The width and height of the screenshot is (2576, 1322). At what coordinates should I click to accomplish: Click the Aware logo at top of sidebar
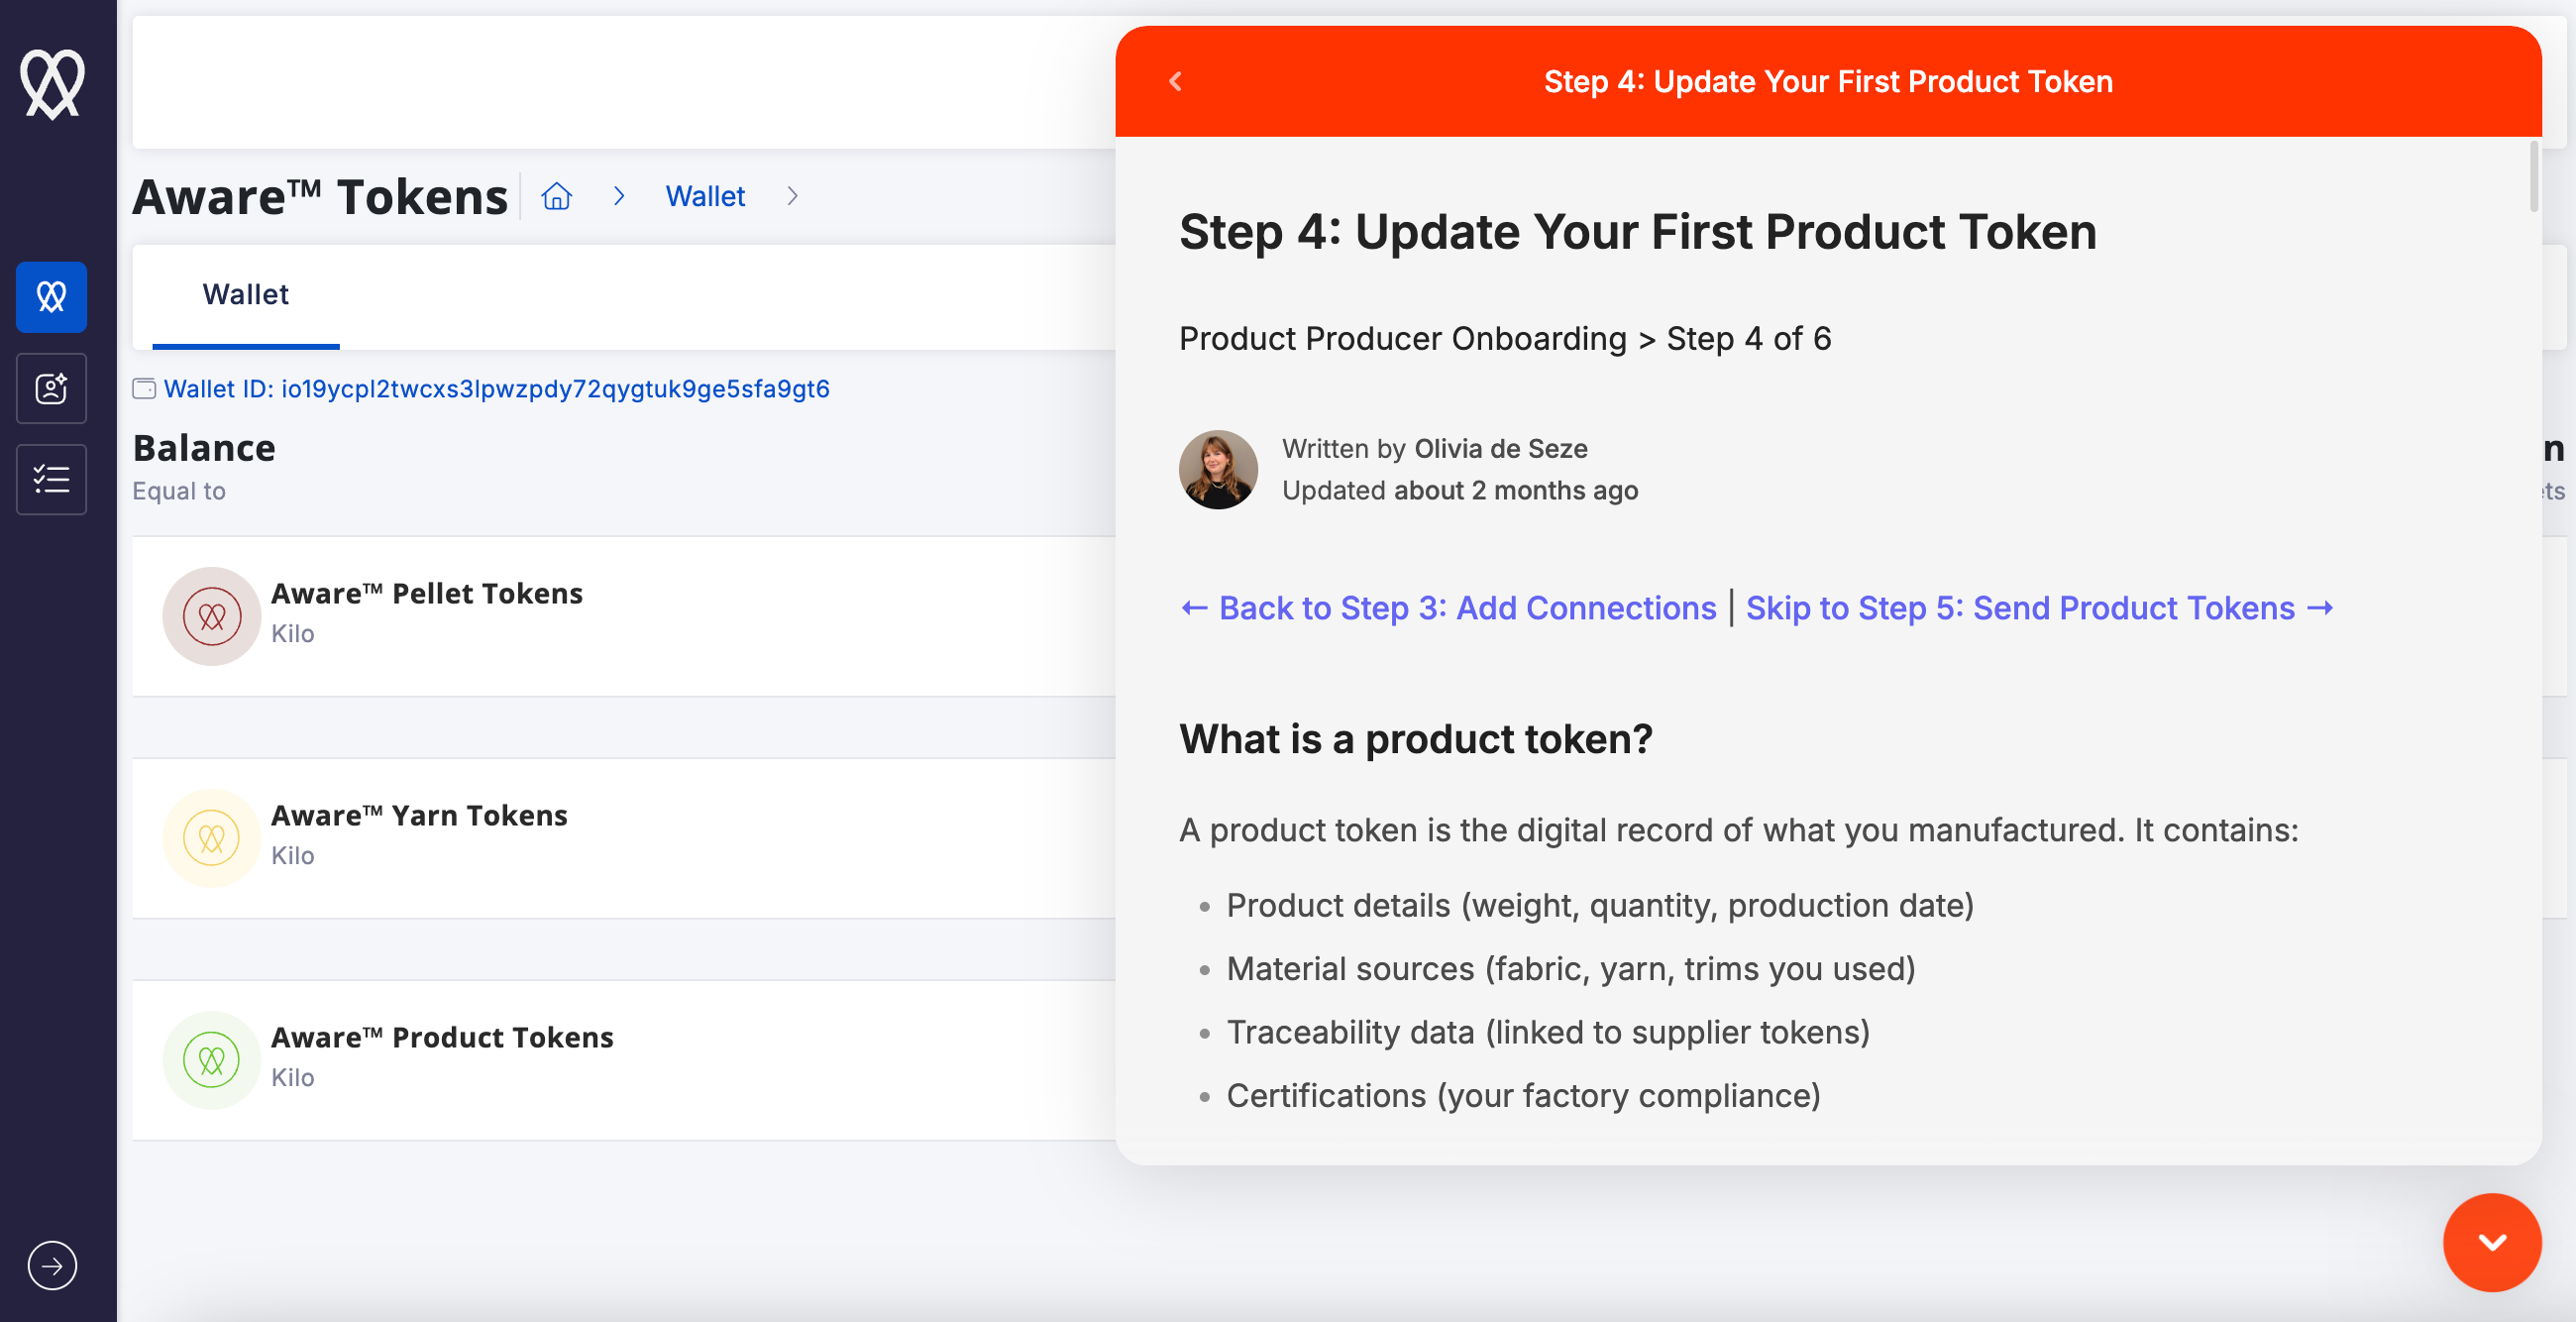[52, 83]
